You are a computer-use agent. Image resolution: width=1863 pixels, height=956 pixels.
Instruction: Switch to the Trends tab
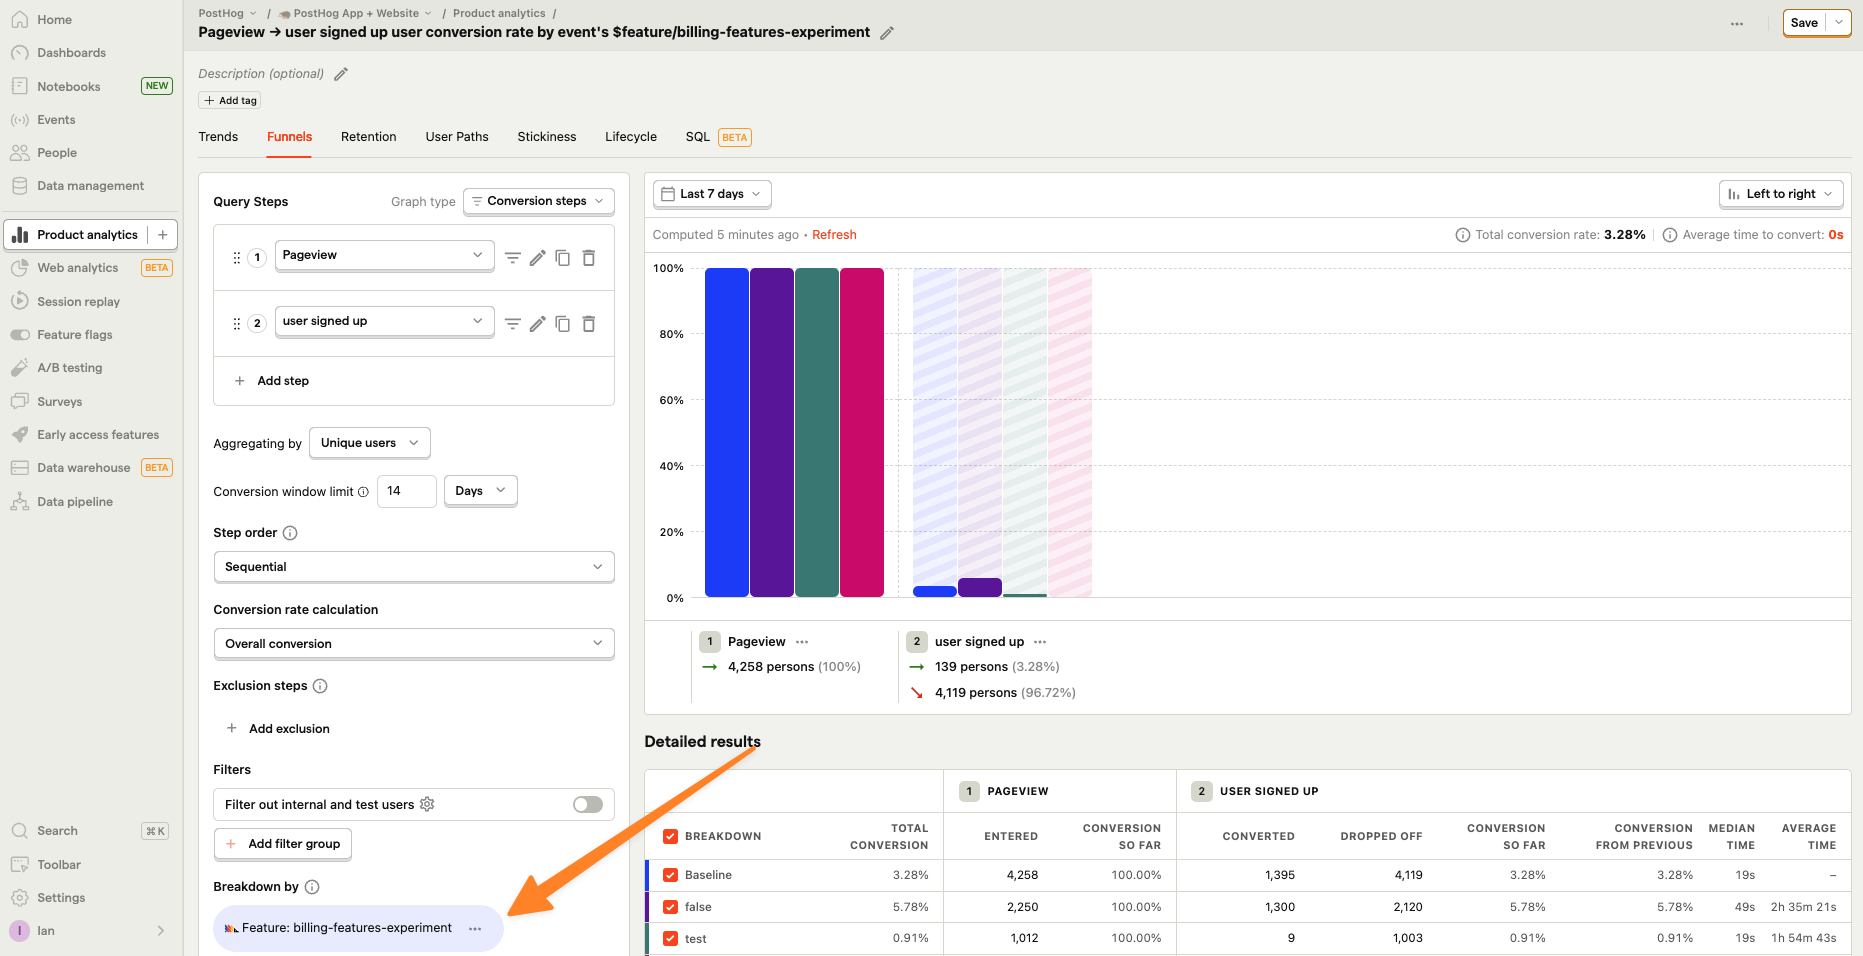coord(218,137)
